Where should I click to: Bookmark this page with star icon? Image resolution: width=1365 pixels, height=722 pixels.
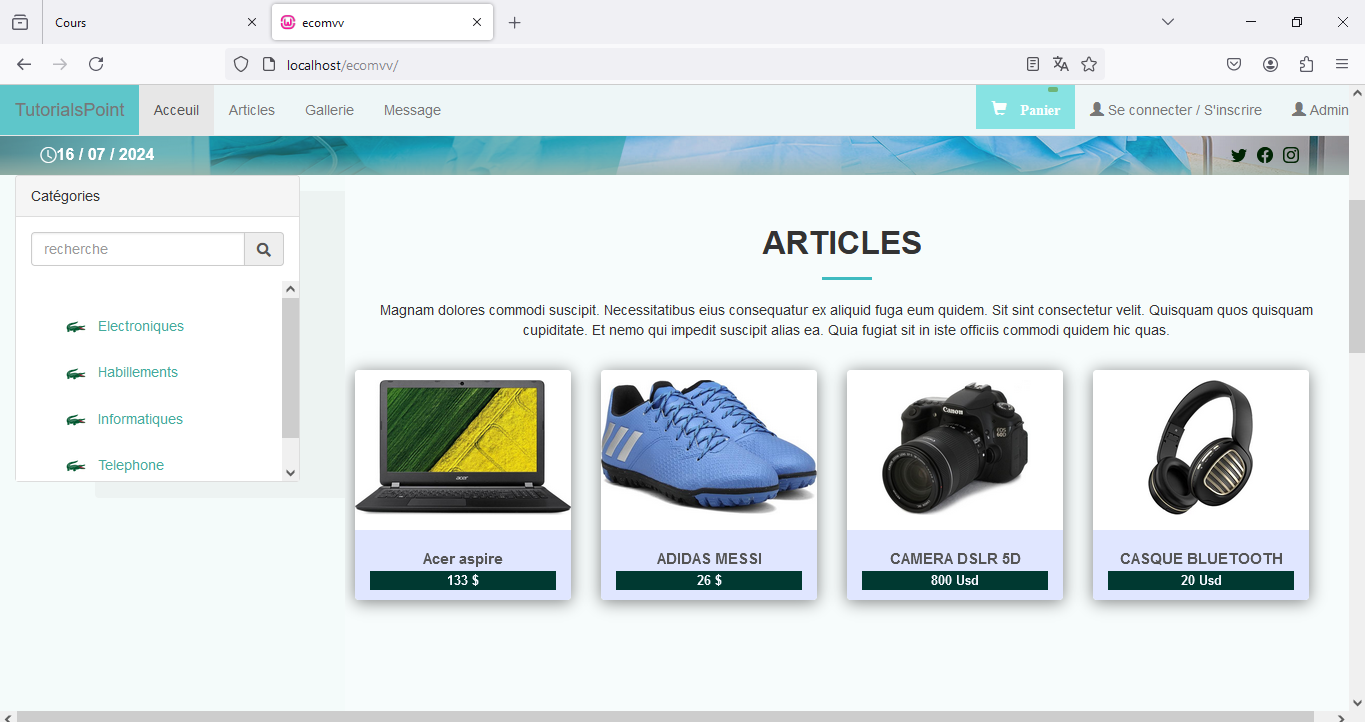point(1089,64)
